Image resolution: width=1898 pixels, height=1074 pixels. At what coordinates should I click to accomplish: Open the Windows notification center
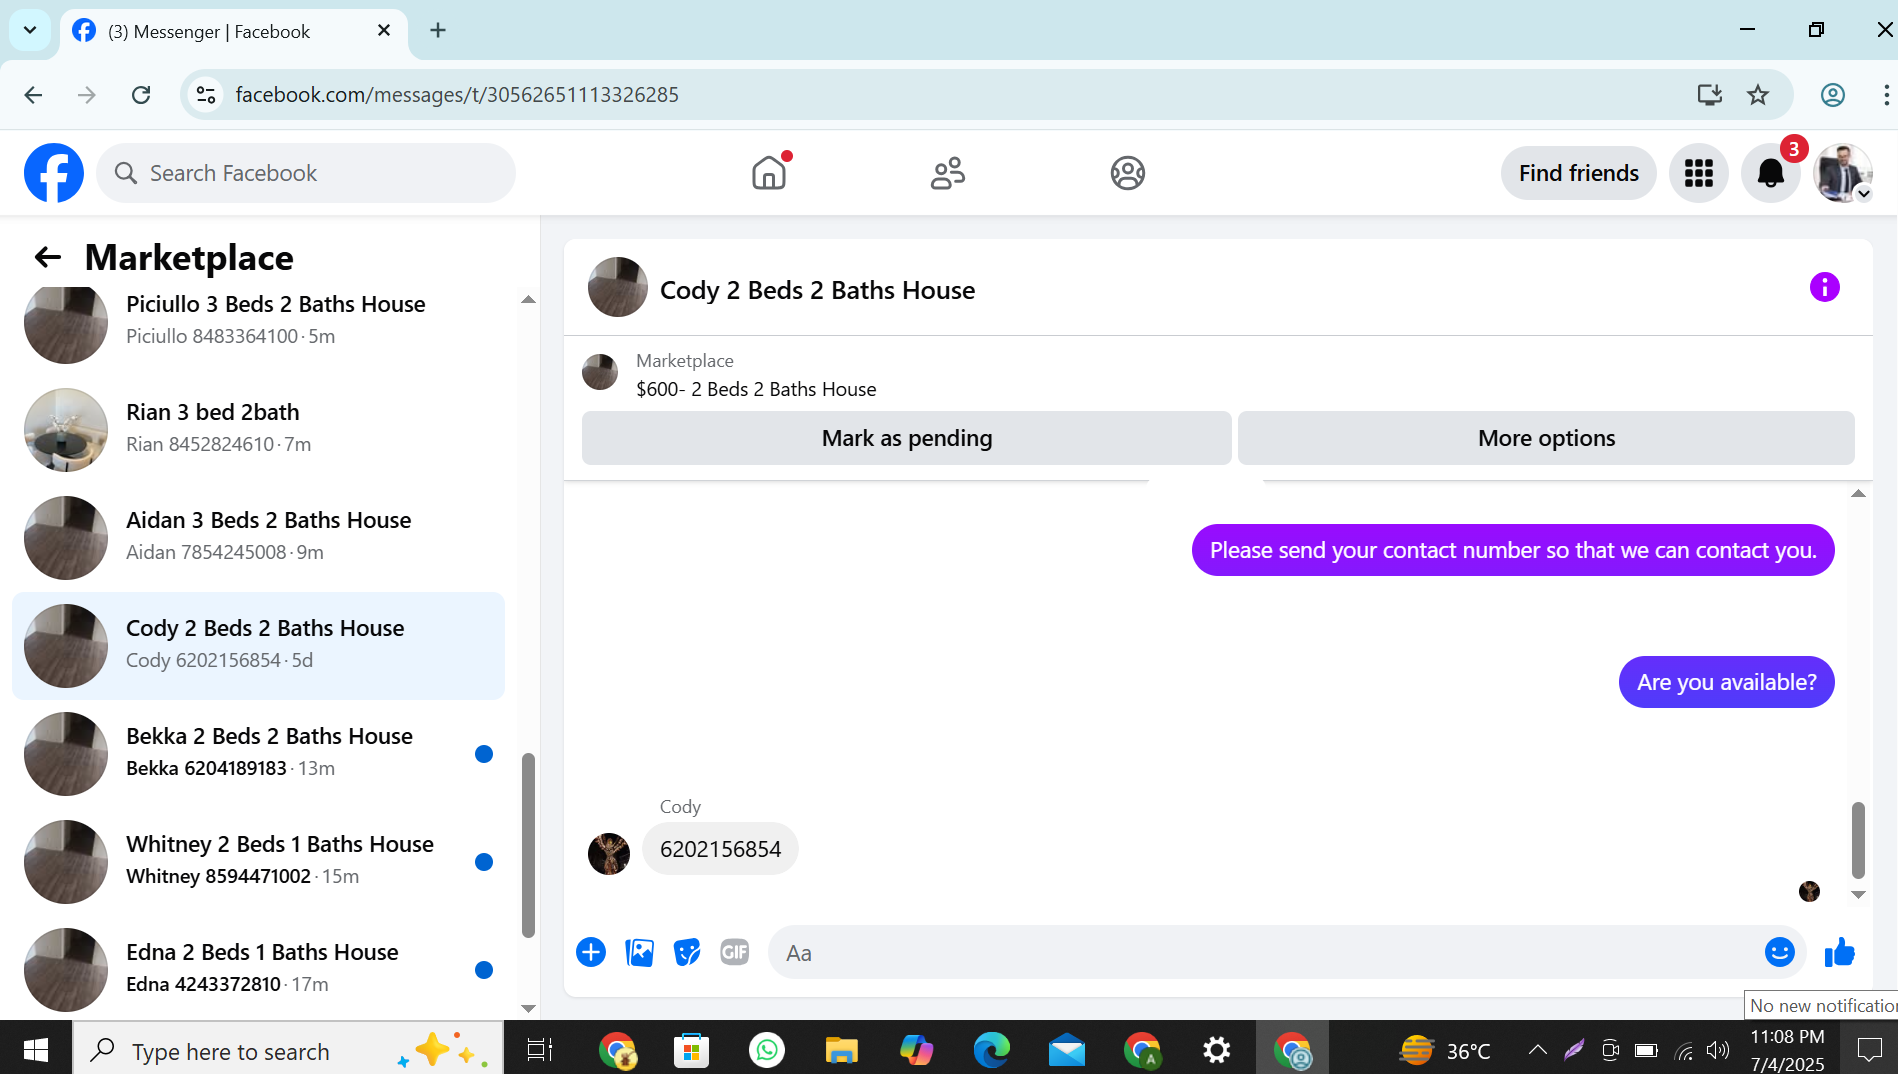(x=1870, y=1050)
